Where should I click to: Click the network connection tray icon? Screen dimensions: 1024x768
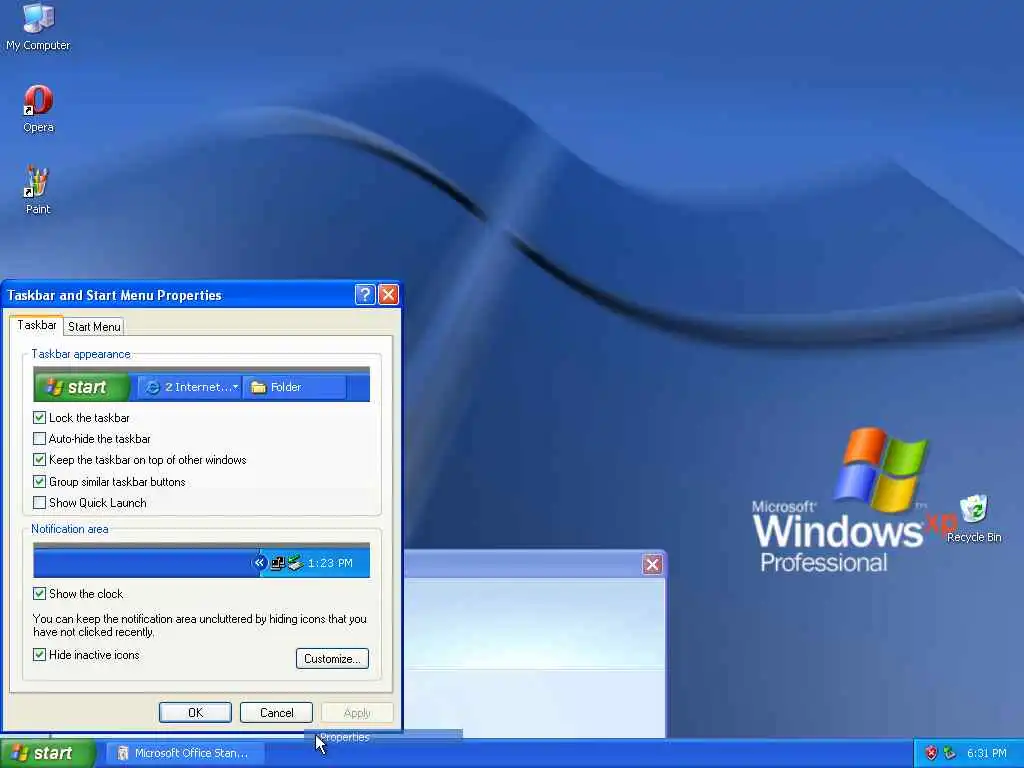click(x=949, y=753)
